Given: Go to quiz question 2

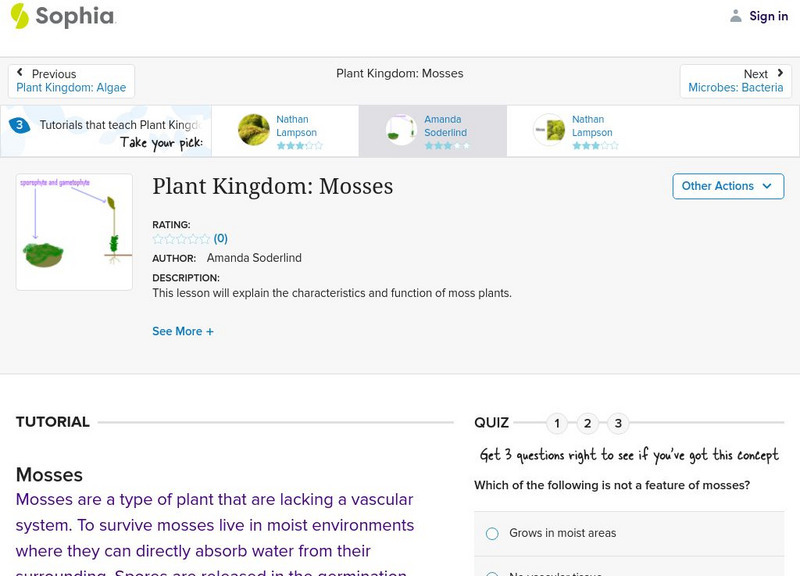Looking at the screenshot, I should point(587,423).
